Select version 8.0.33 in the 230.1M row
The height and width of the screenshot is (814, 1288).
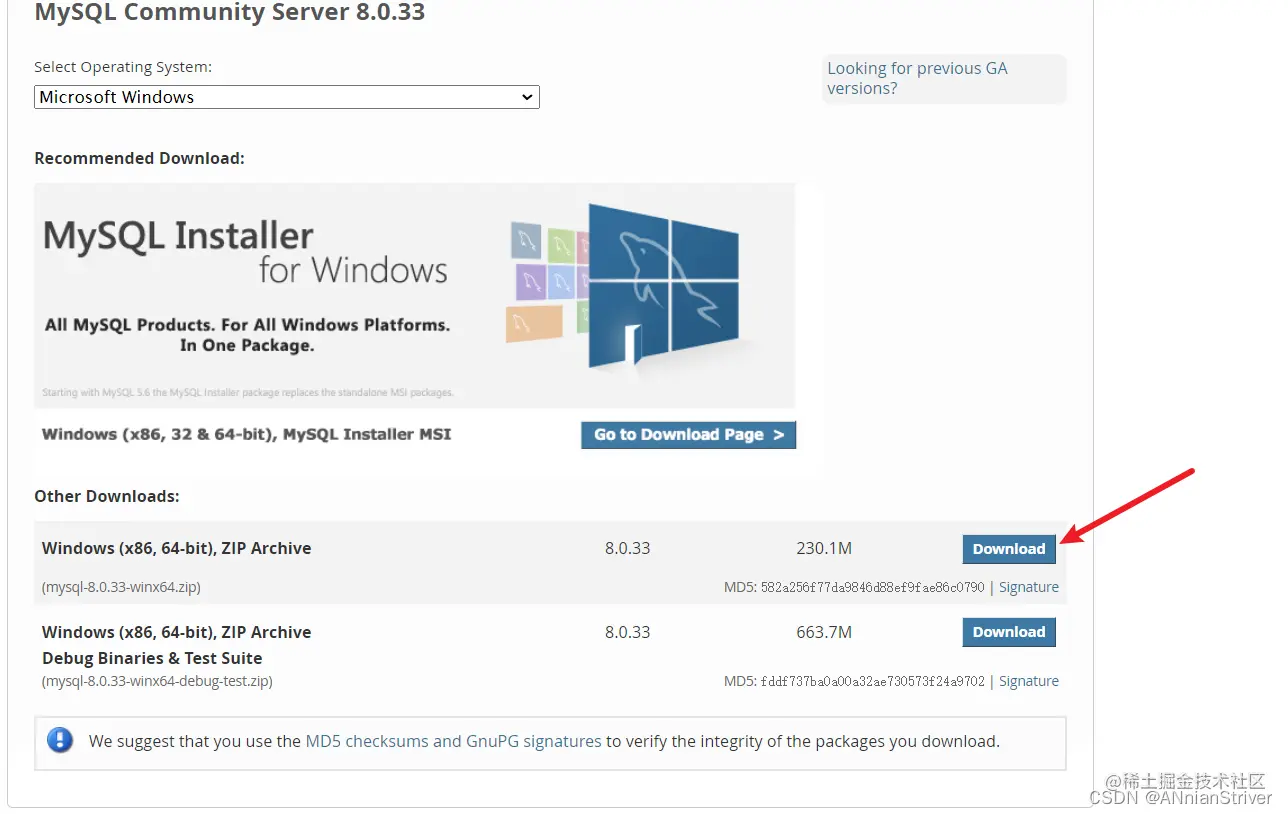tap(627, 548)
